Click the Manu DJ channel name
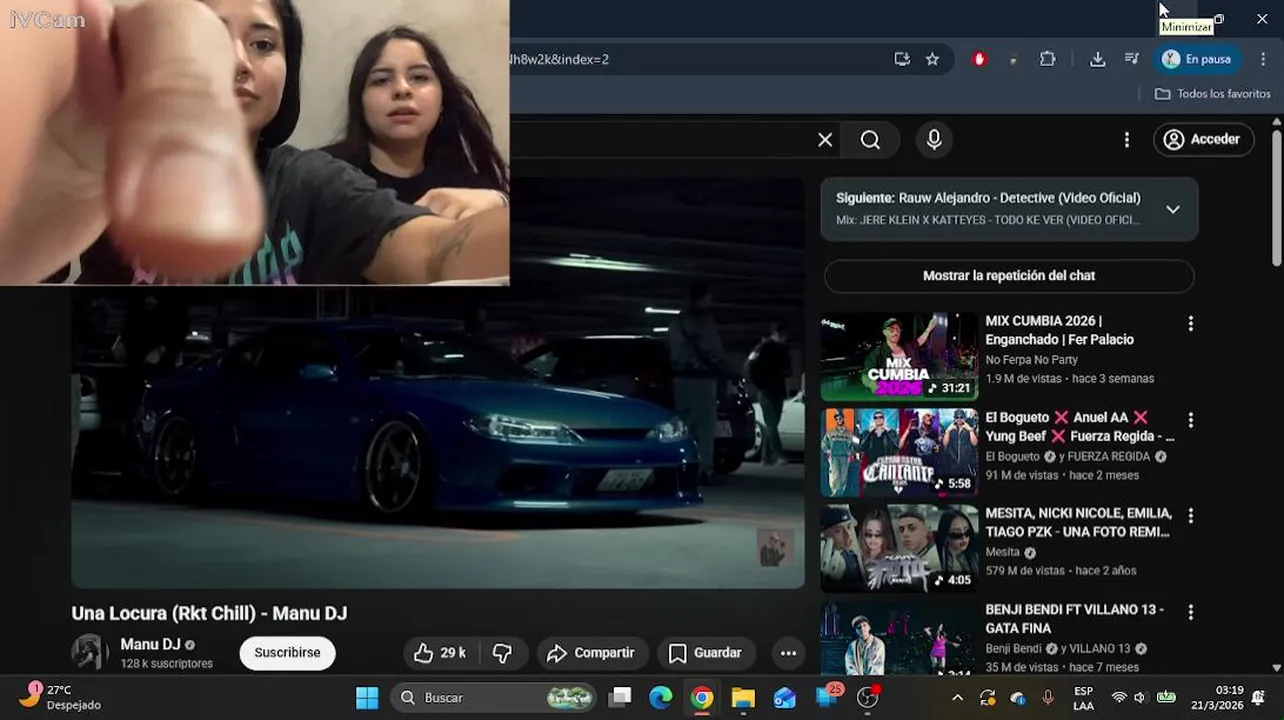Screen dimensions: 1284x720 [150, 645]
